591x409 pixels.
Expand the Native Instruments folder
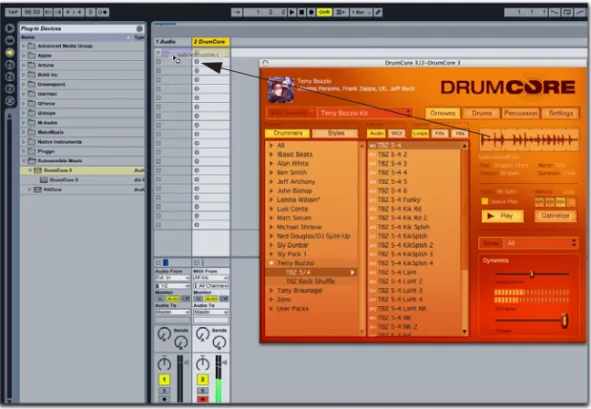(24, 142)
